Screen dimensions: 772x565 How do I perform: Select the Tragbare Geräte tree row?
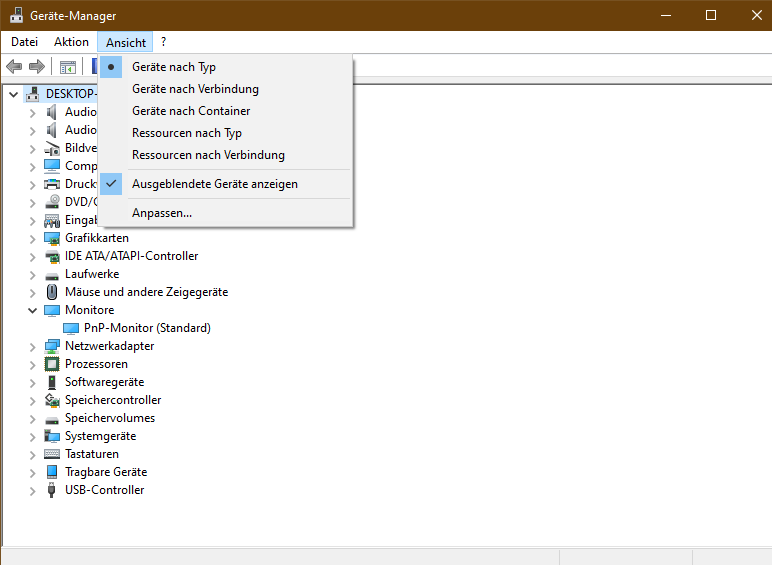coord(106,472)
